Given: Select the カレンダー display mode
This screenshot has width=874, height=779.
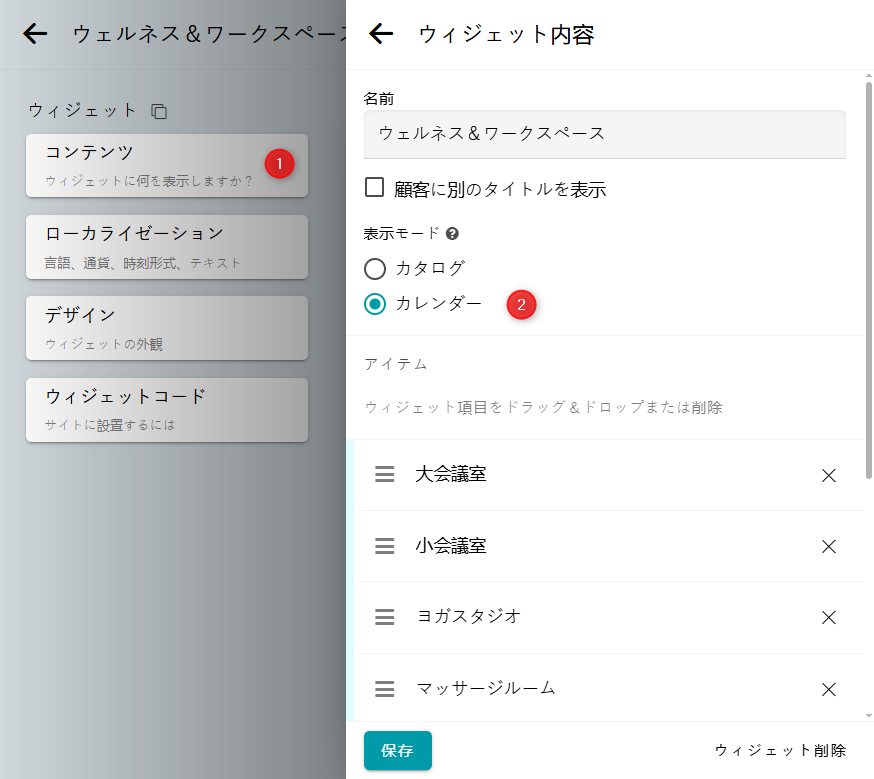Looking at the screenshot, I should 375,304.
